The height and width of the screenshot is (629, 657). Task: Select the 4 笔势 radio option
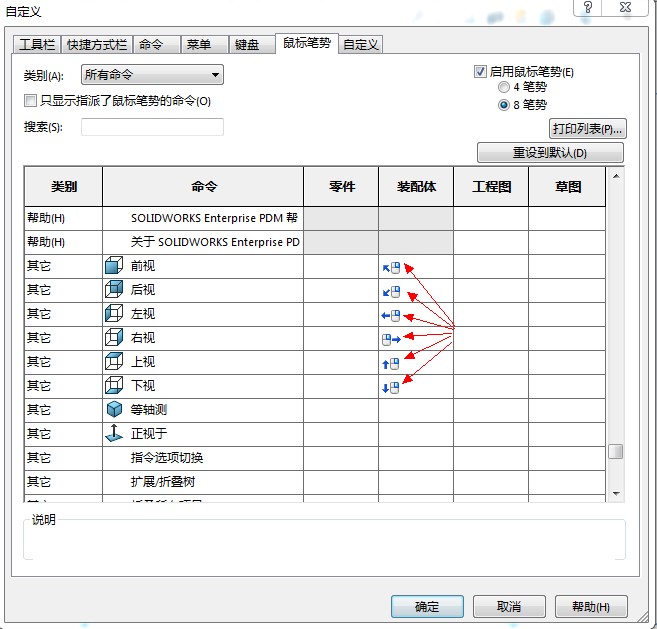click(x=504, y=87)
